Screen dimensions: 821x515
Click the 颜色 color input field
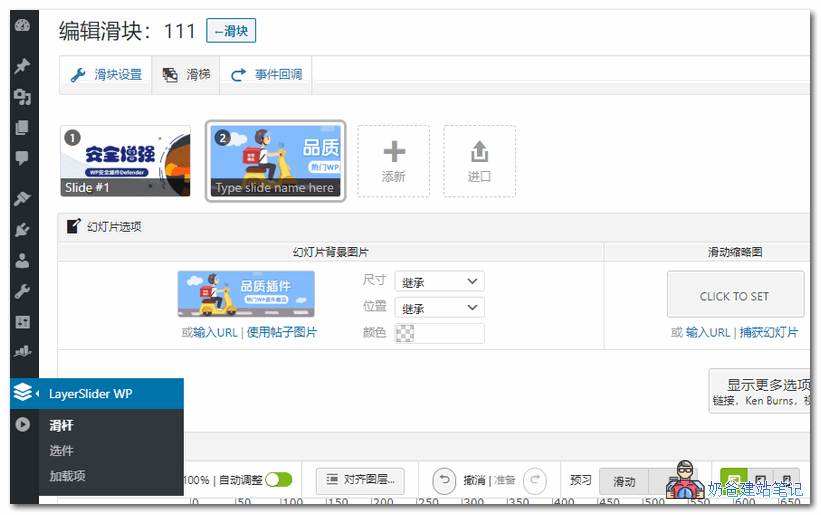tap(439, 333)
